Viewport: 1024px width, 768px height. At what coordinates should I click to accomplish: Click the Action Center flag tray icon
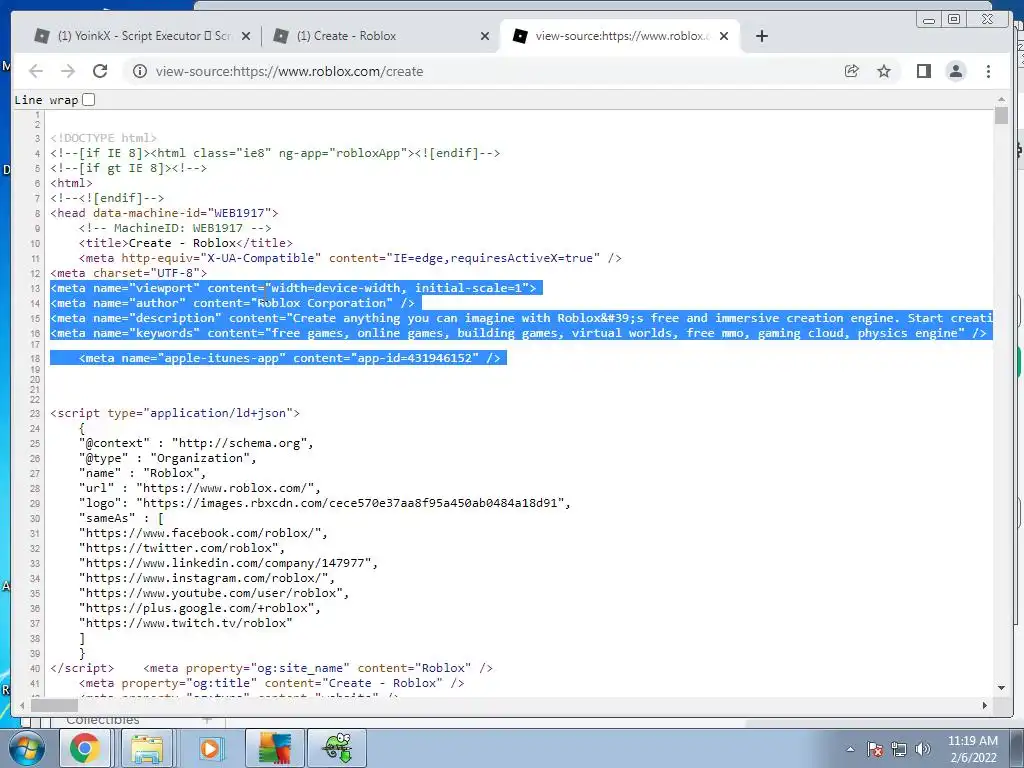875,749
